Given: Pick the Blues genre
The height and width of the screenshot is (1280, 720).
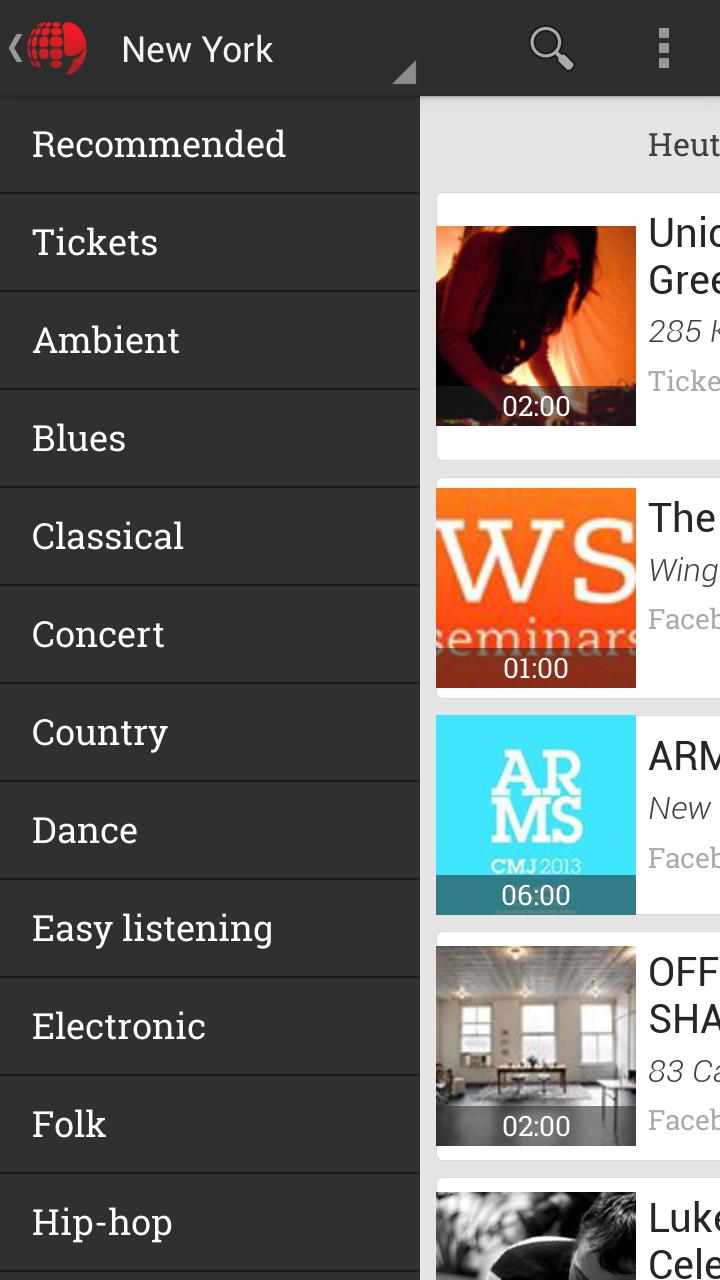Looking at the screenshot, I should (210, 438).
